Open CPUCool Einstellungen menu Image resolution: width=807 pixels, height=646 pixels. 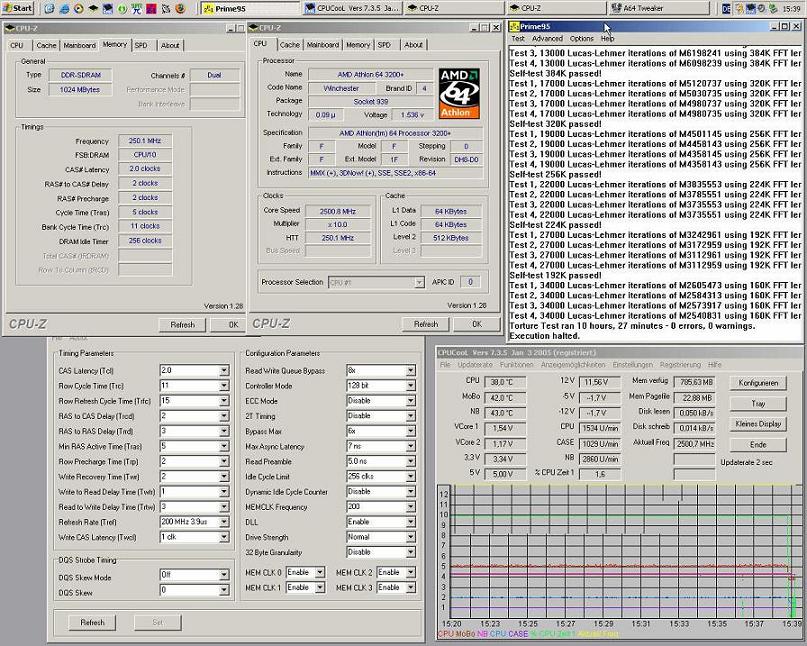633,364
